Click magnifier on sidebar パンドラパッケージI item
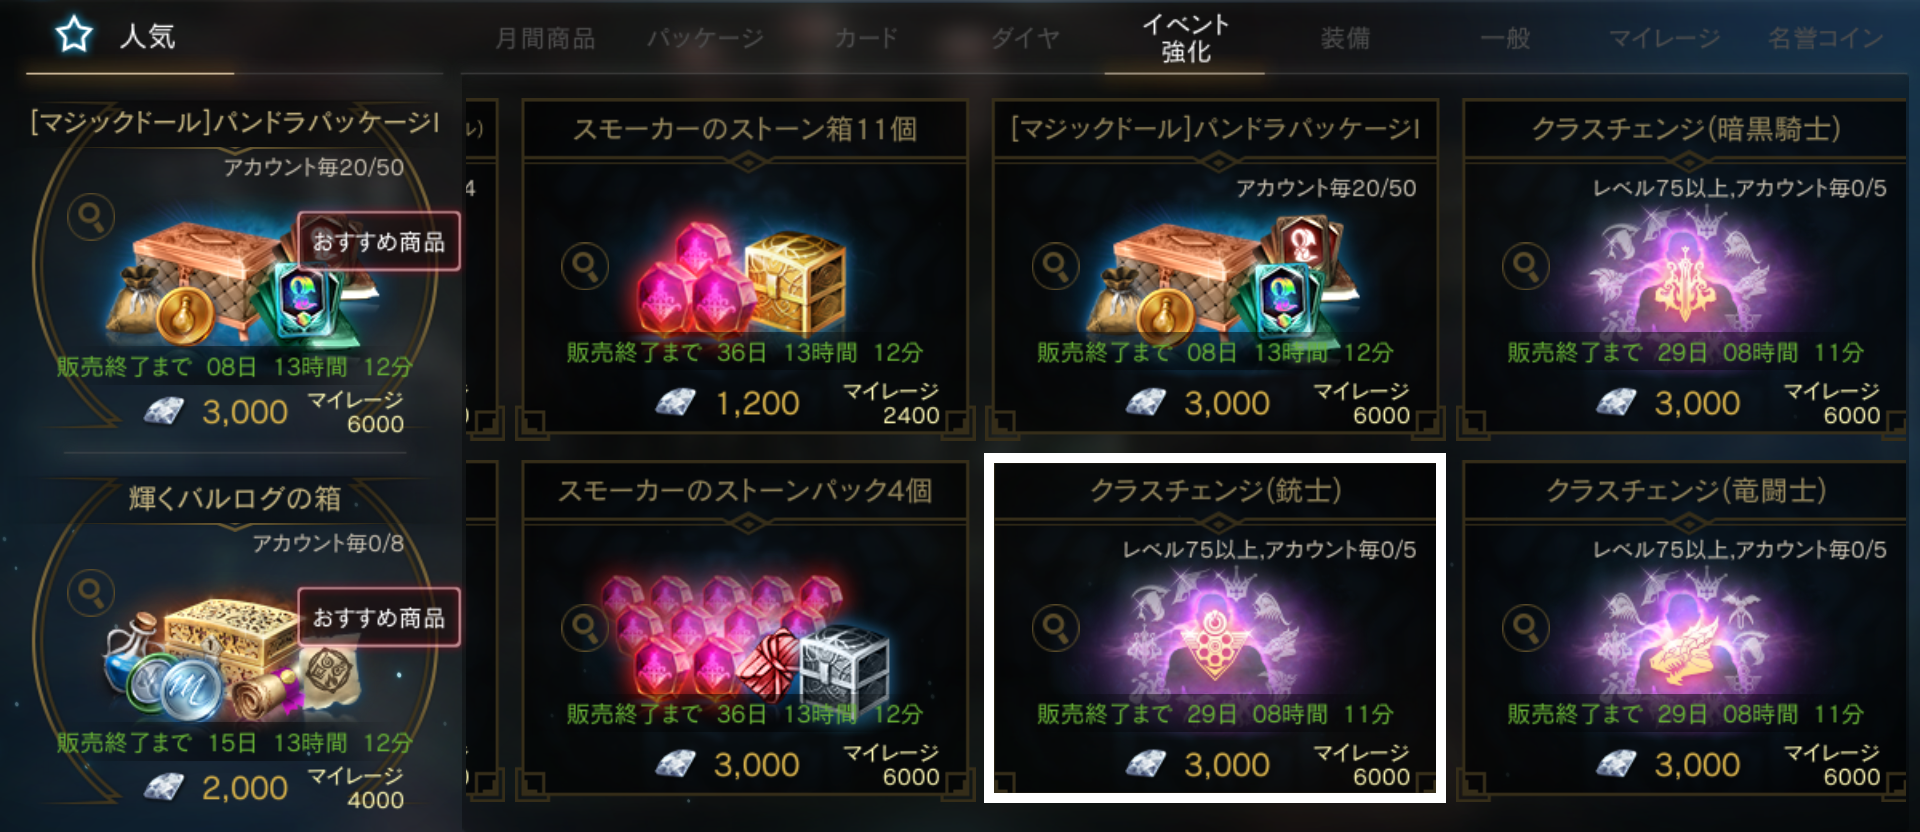1920x832 pixels. [91, 217]
